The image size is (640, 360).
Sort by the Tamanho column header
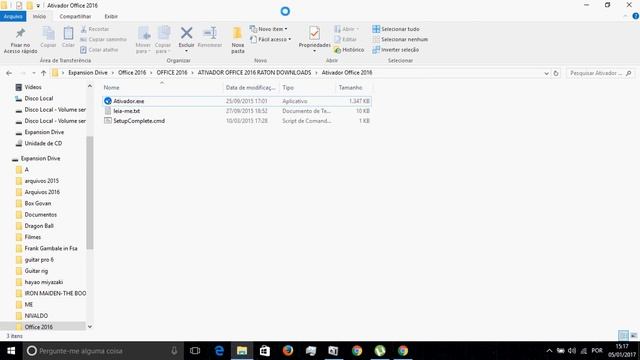(x=353, y=87)
